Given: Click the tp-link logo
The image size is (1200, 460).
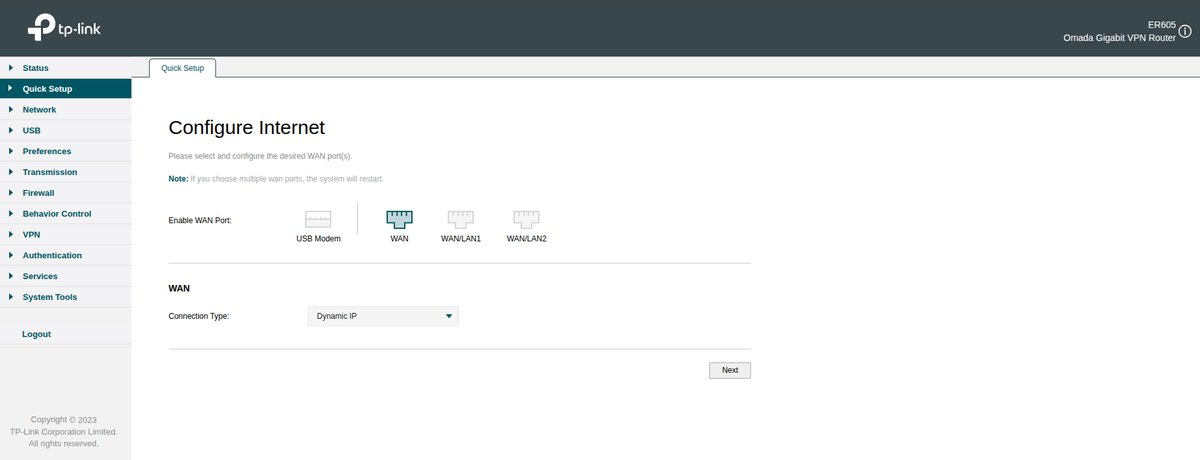Looking at the screenshot, I should click(64, 27).
